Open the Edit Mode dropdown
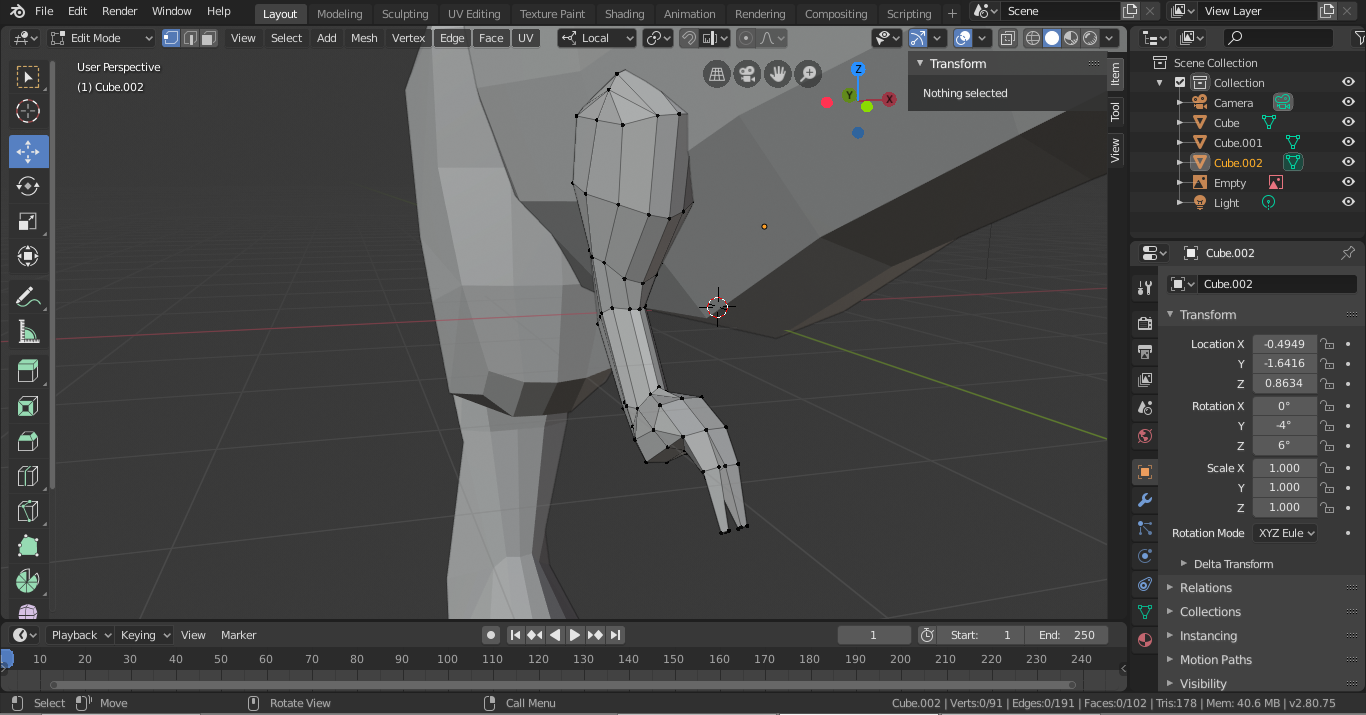1366x715 pixels. 102,38
